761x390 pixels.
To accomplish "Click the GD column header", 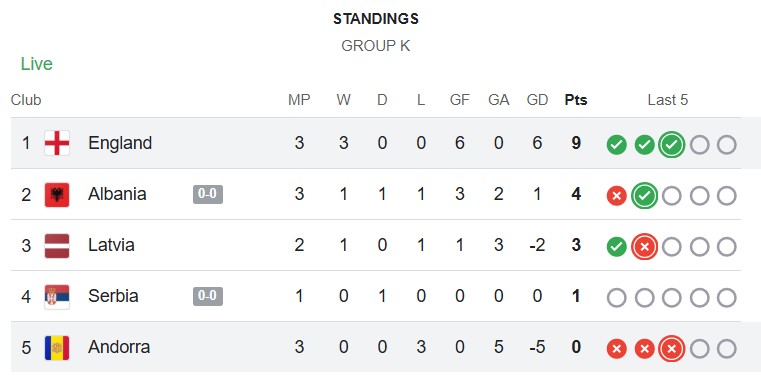I will coord(537,100).
